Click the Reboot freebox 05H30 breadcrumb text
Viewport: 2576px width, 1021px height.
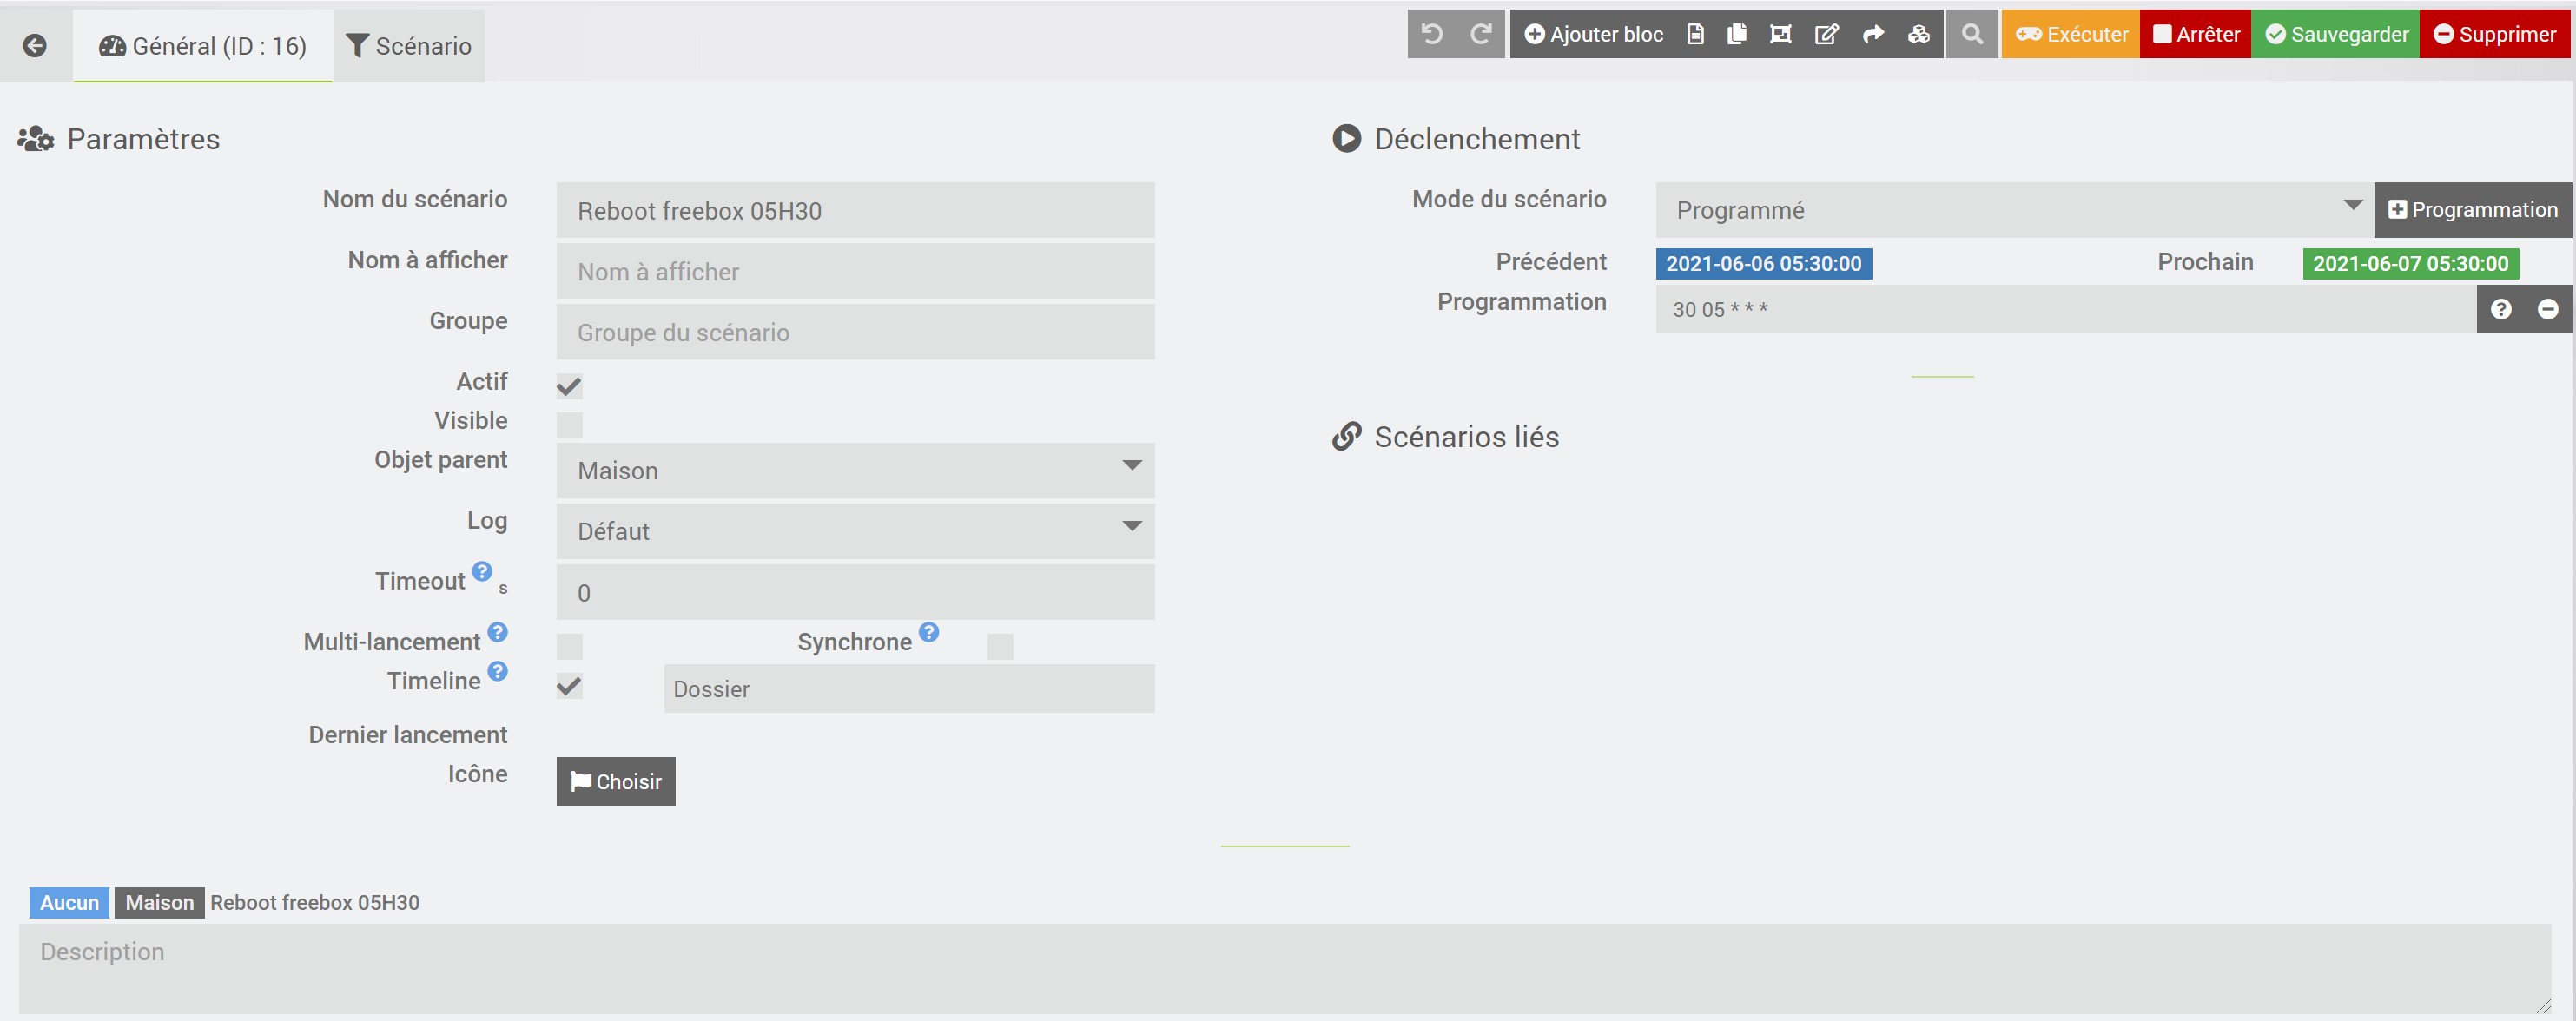click(315, 902)
